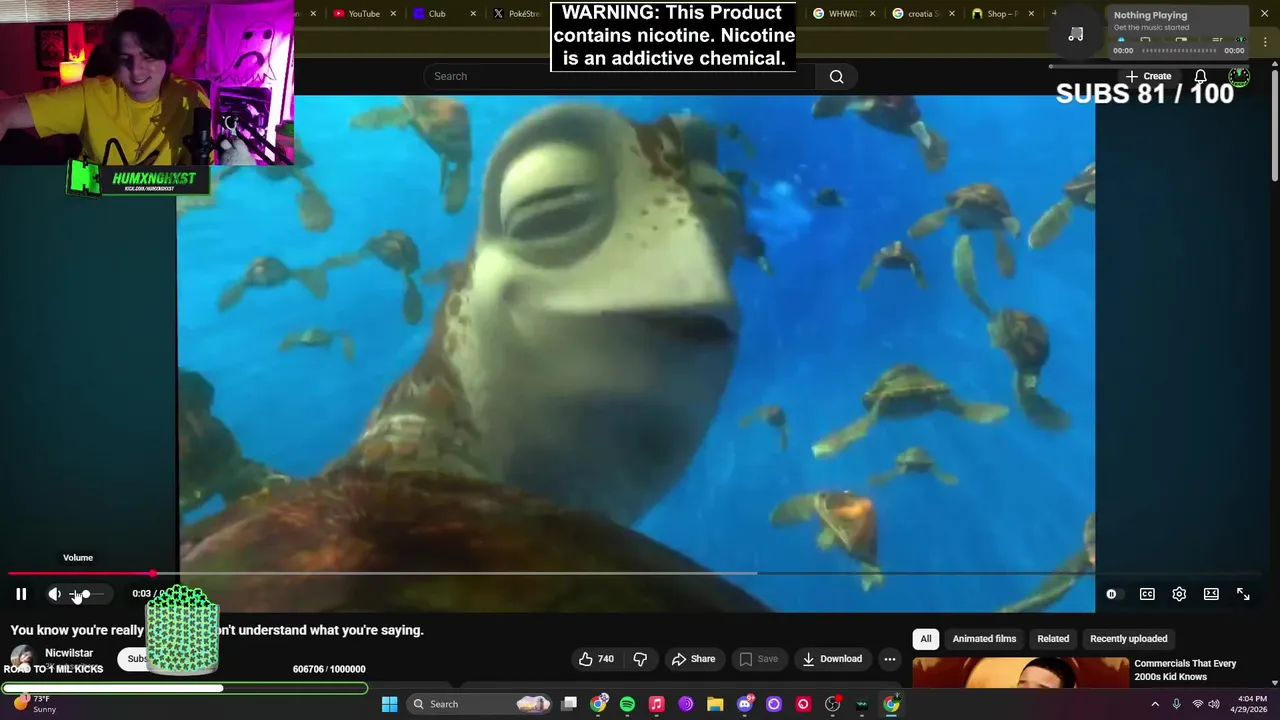Open OBS Studio from the taskbar
This screenshot has width=1280, height=720.
pos(832,704)
